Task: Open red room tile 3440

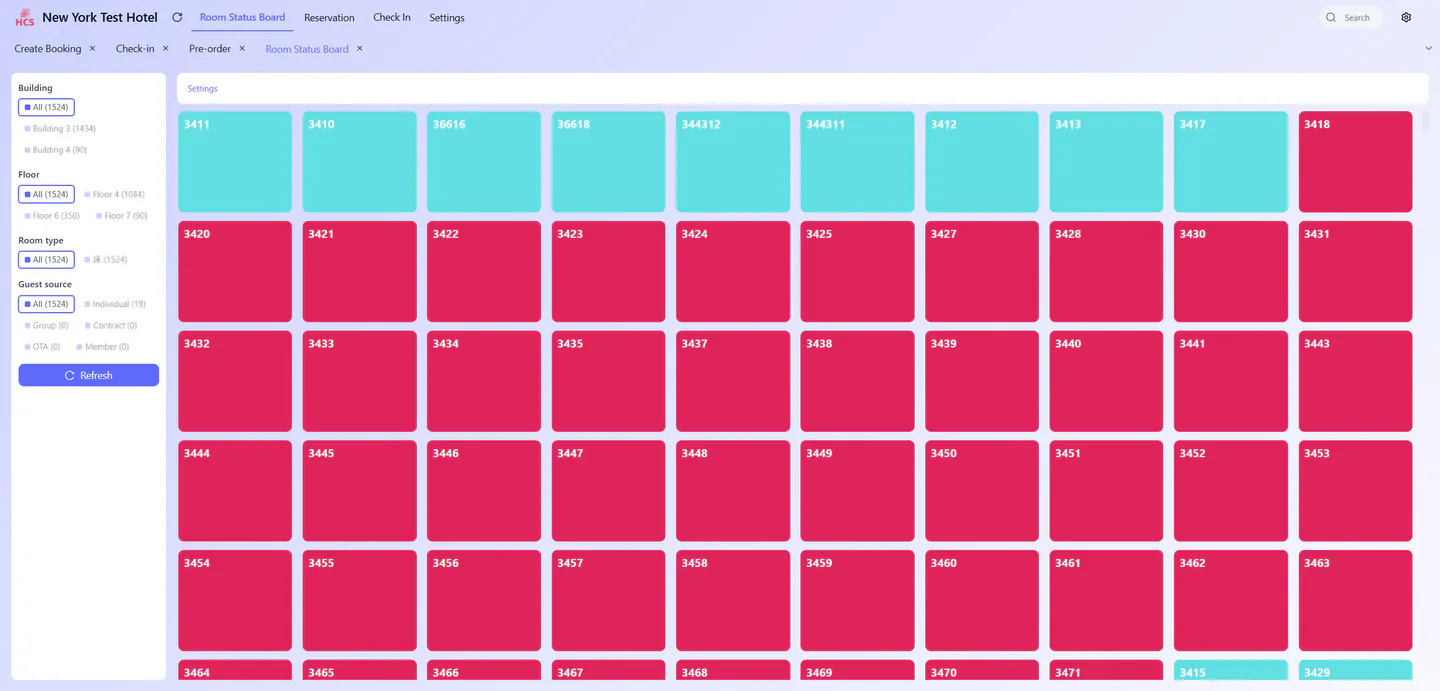Action: (x=1107, y=381)
